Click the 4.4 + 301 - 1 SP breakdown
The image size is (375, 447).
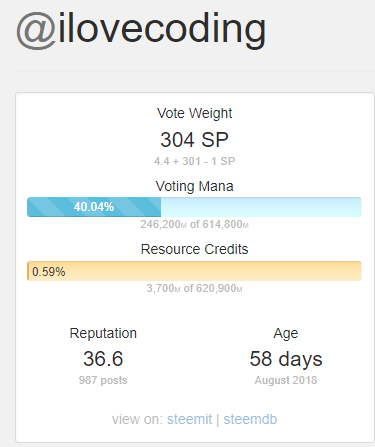194,161
